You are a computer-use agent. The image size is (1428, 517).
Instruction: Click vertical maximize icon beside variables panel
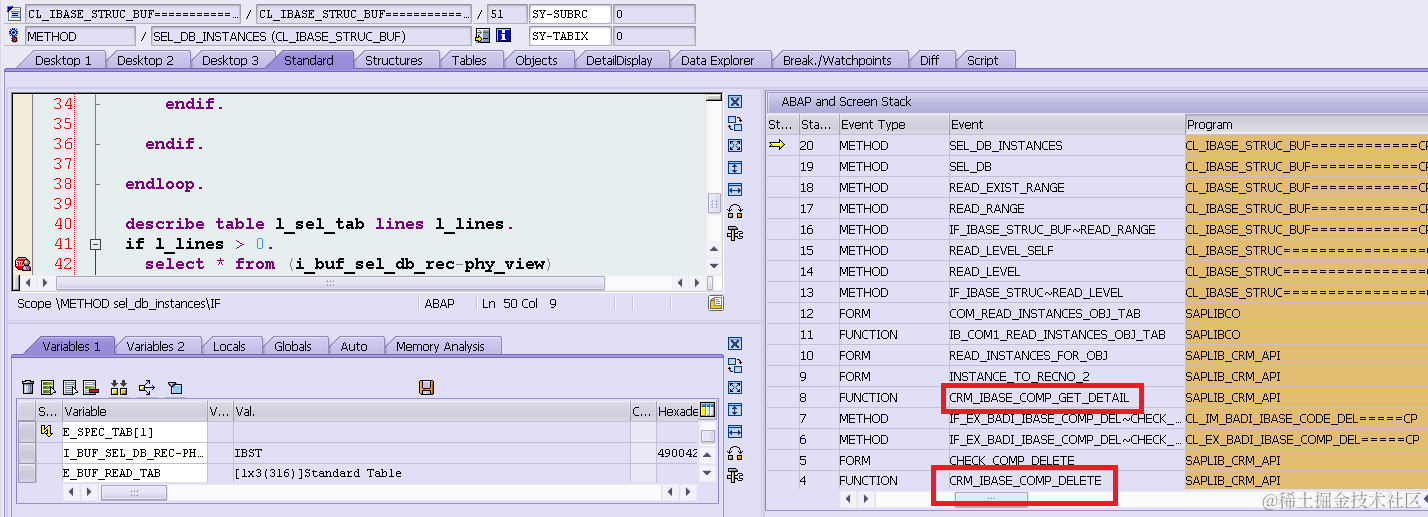tap(735, 410)
